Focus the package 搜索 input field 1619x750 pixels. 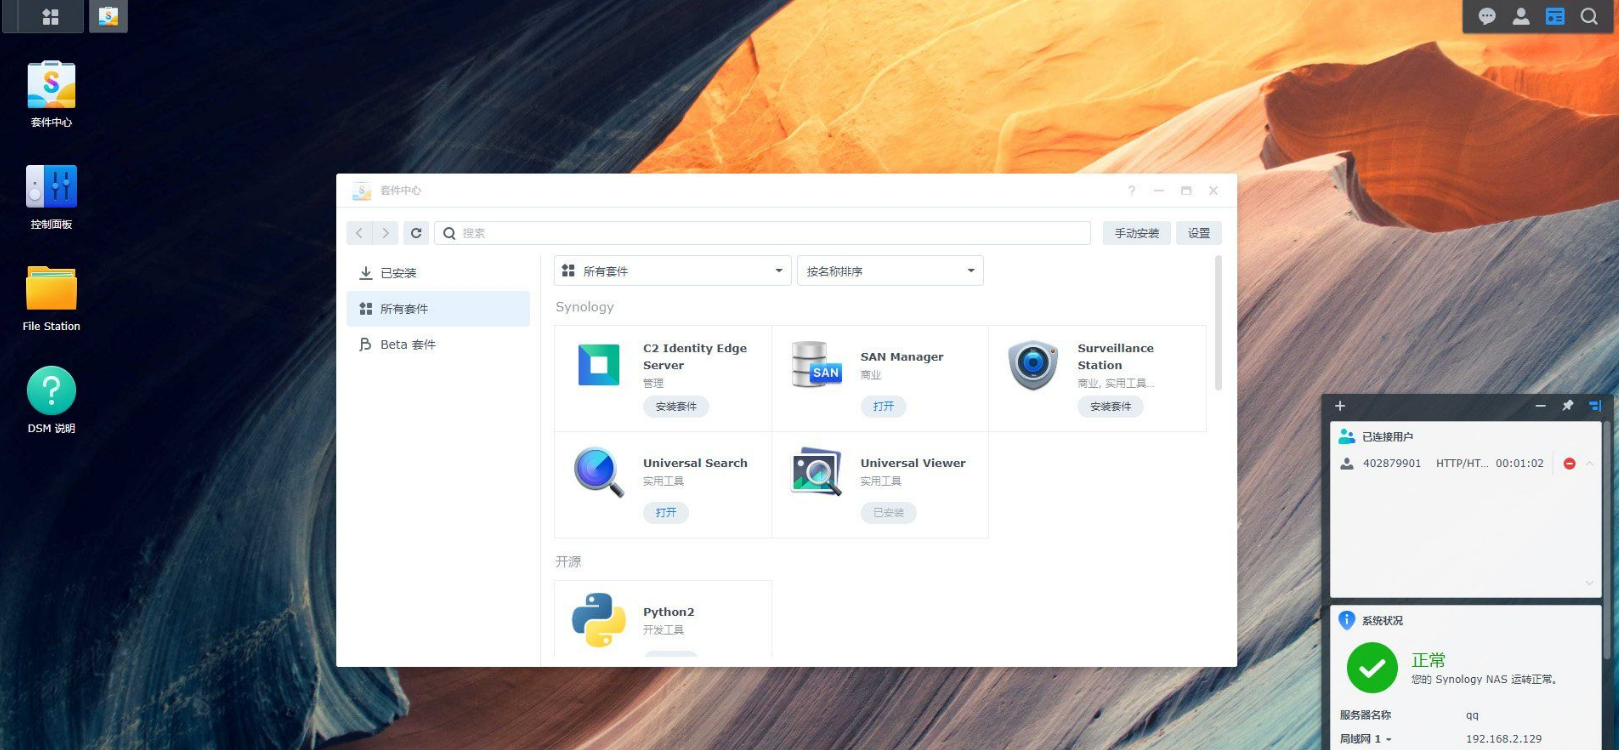tap(762, 233)
